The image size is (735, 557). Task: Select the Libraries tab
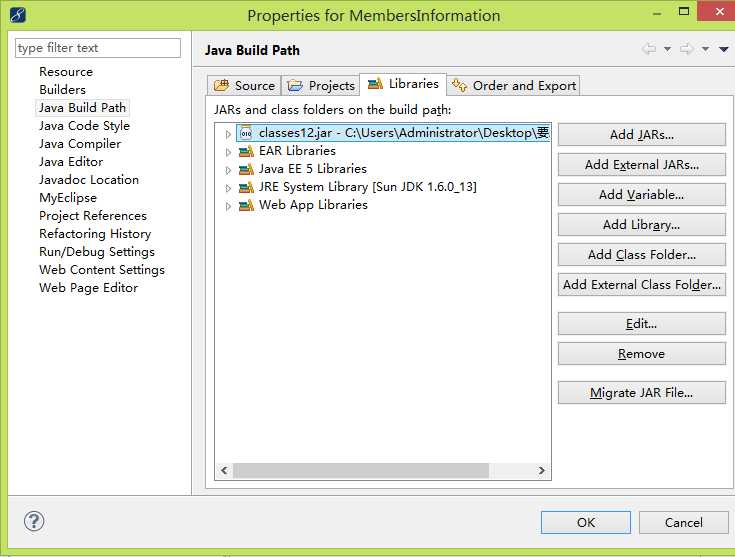click(403, 84)
